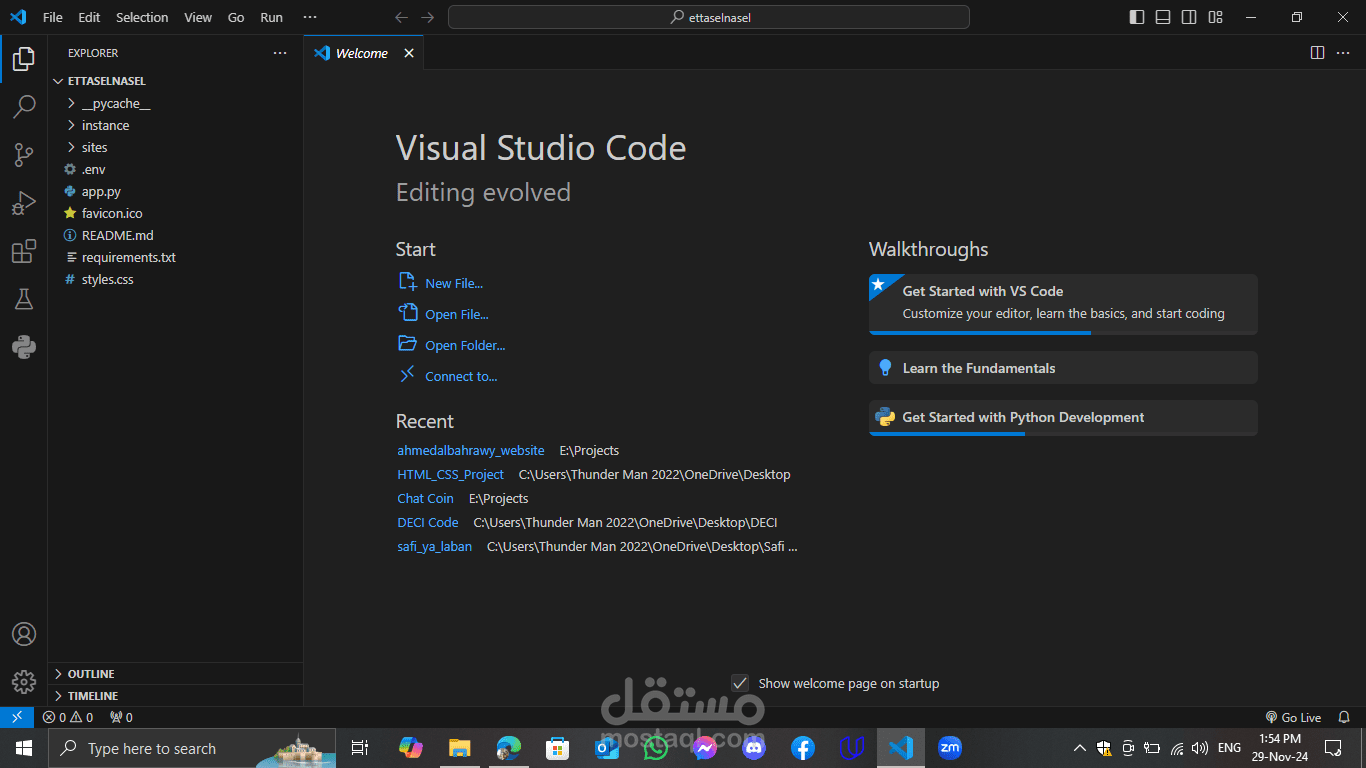Open the Go menu
The height and width of the screenshot is (768, 1366).
click(x=236, y=17)
